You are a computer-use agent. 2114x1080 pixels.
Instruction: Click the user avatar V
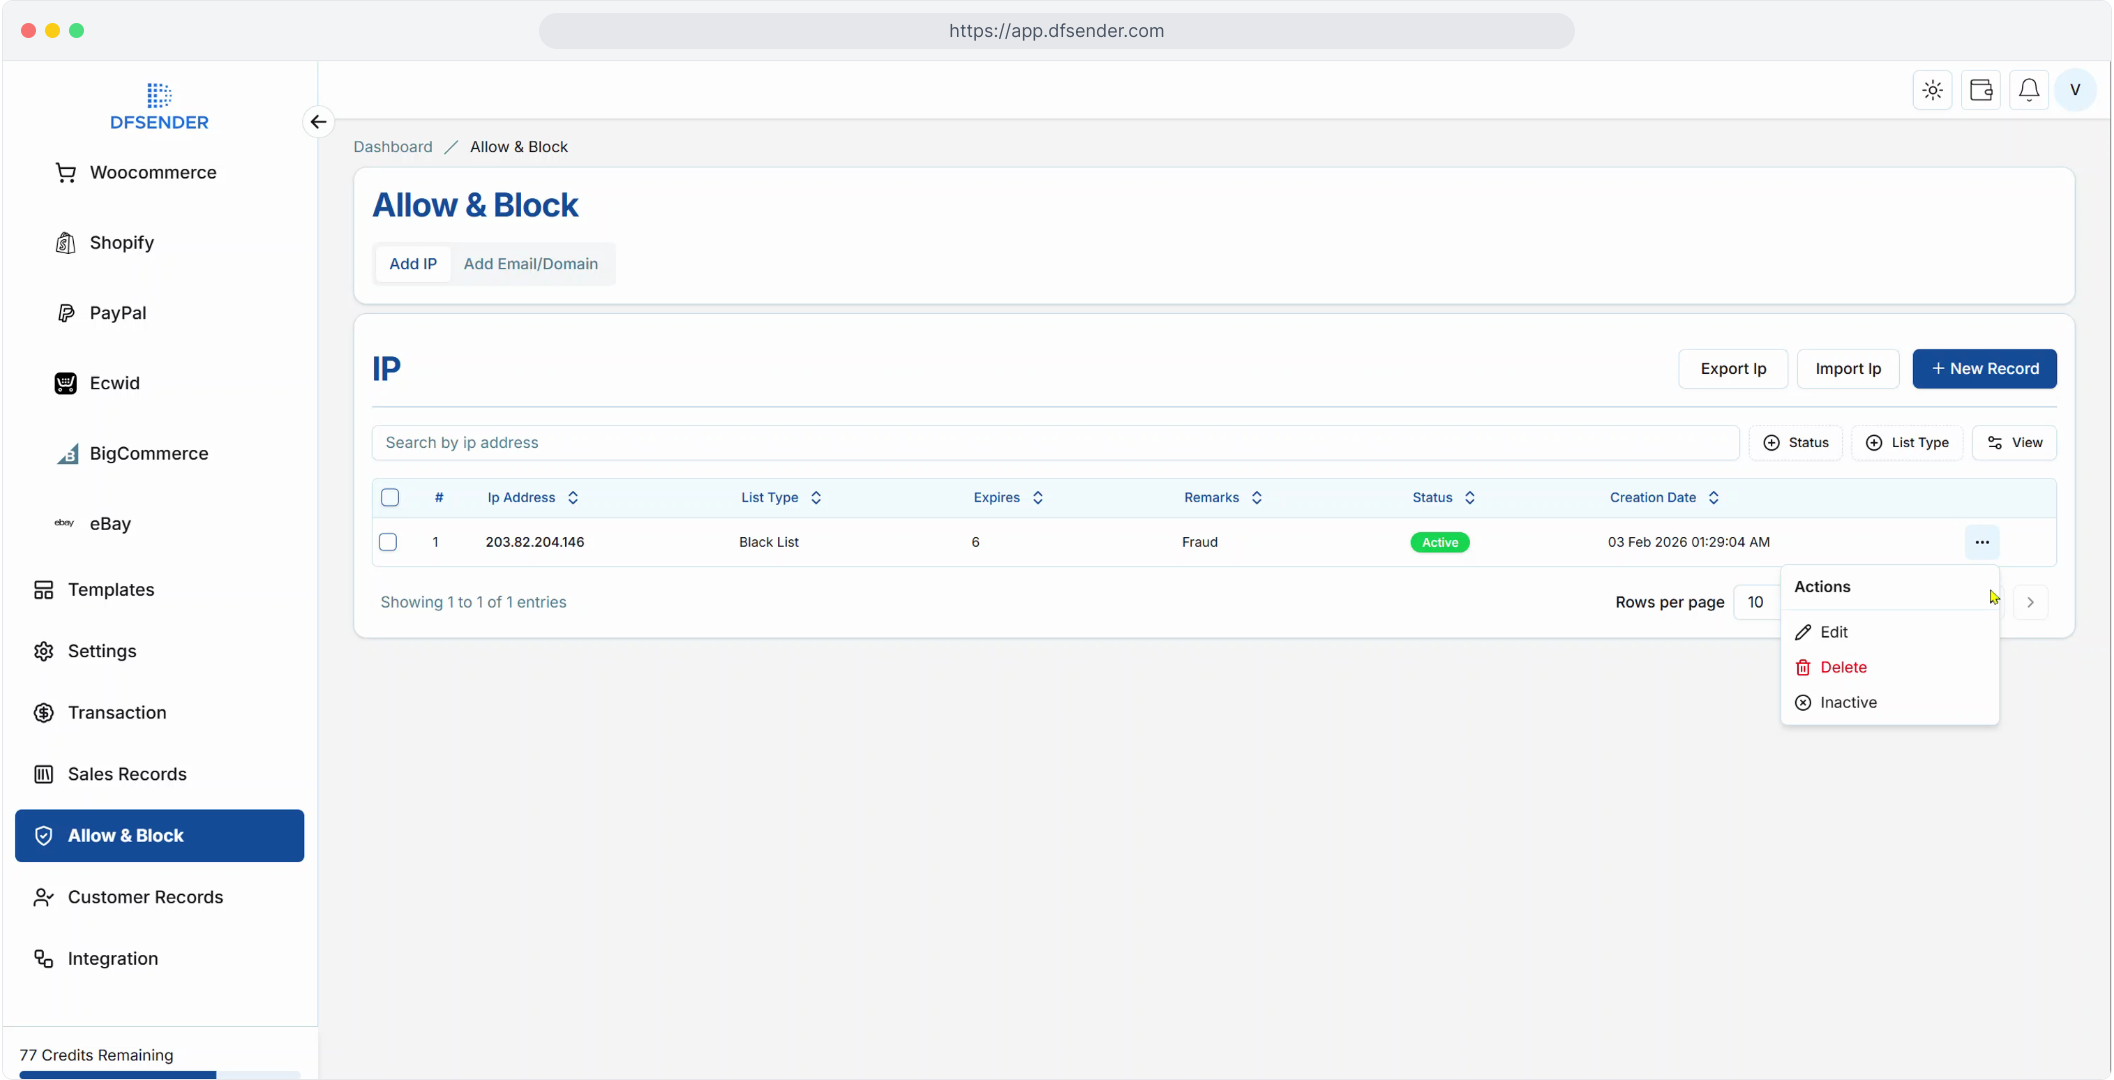click(x=2075, y=90)
